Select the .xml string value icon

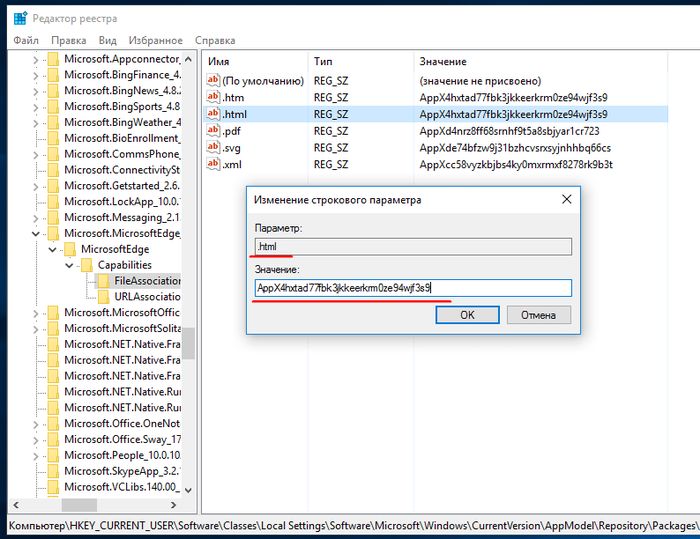(x=212, y=164)
